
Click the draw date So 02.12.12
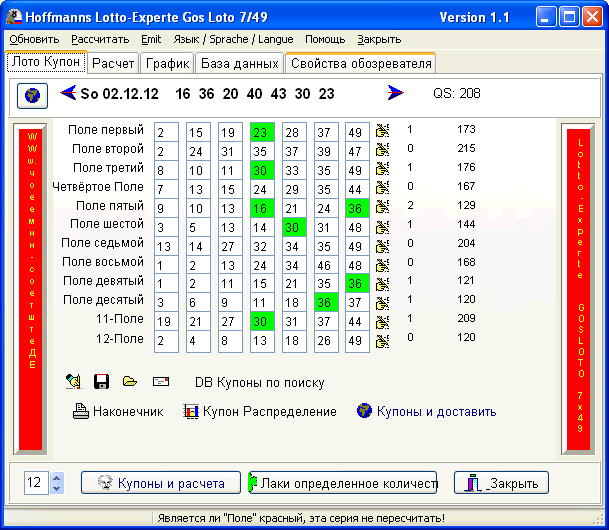pyautogui.click(x=120, y=94)
